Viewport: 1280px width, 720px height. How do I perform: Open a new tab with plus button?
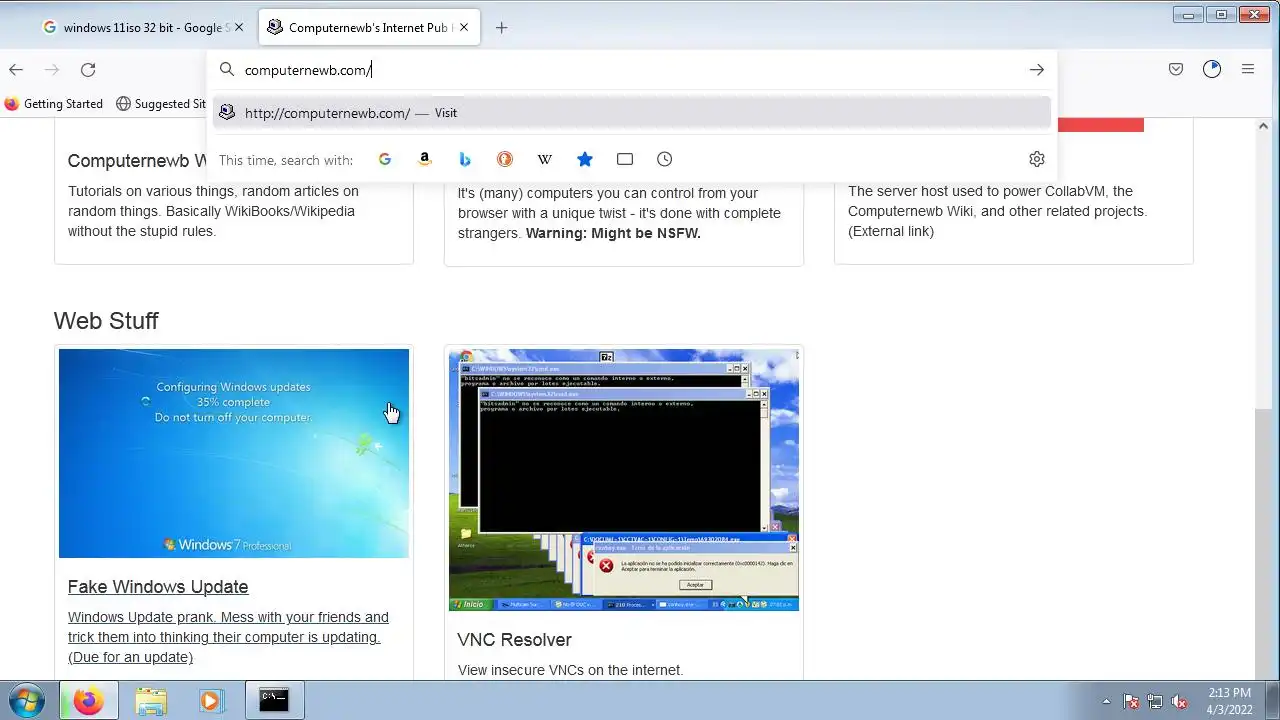[502, 28]
